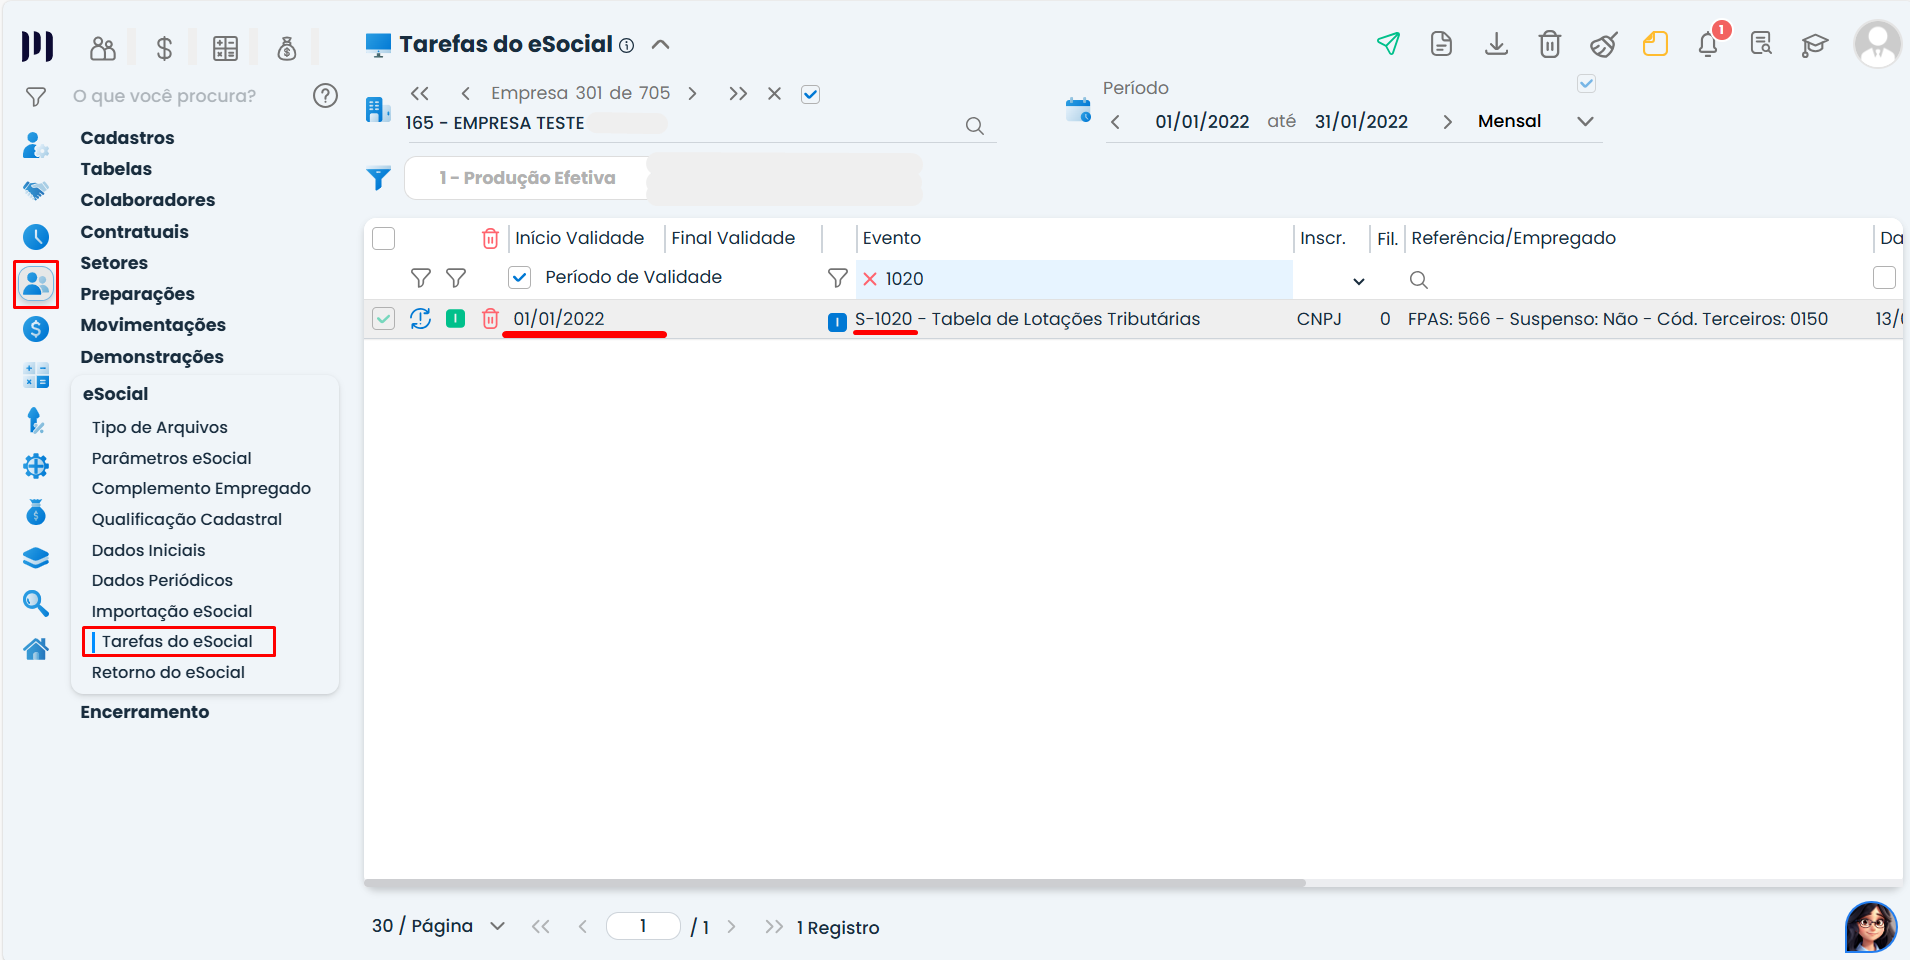The width and height of the screenshot is (1910, 960).
Task: Select the stacked layers icon in left sidebar
Action: tap(36, 557)
